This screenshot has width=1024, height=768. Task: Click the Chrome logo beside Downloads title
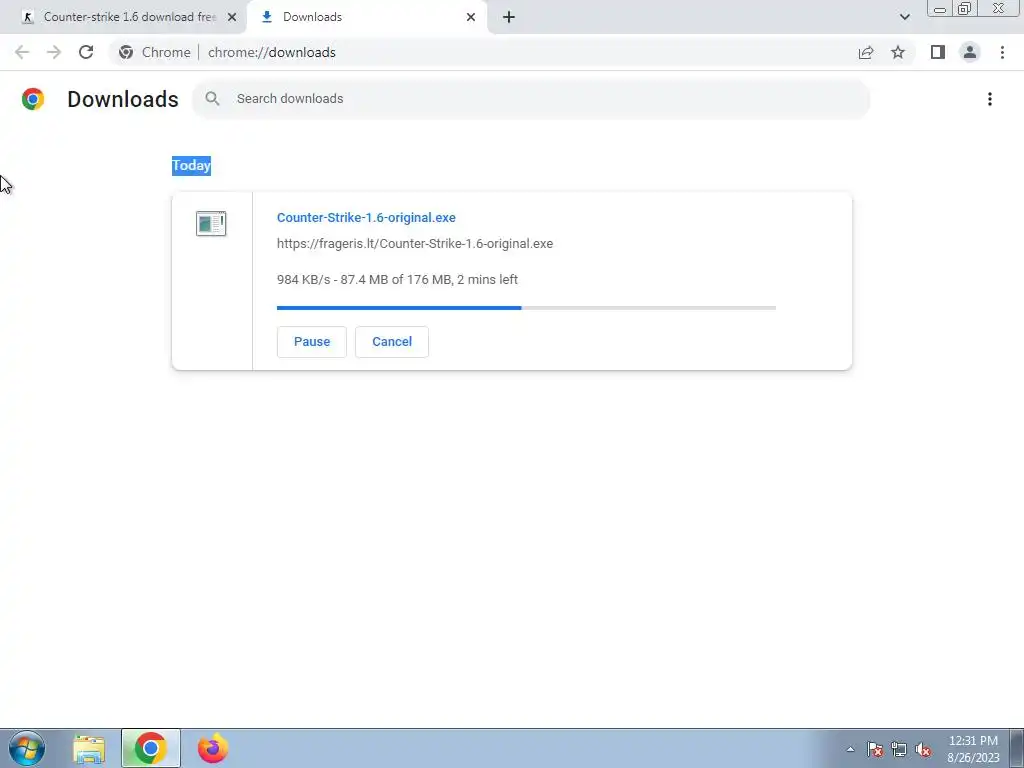pyautogui.click(x=33, y=99)
